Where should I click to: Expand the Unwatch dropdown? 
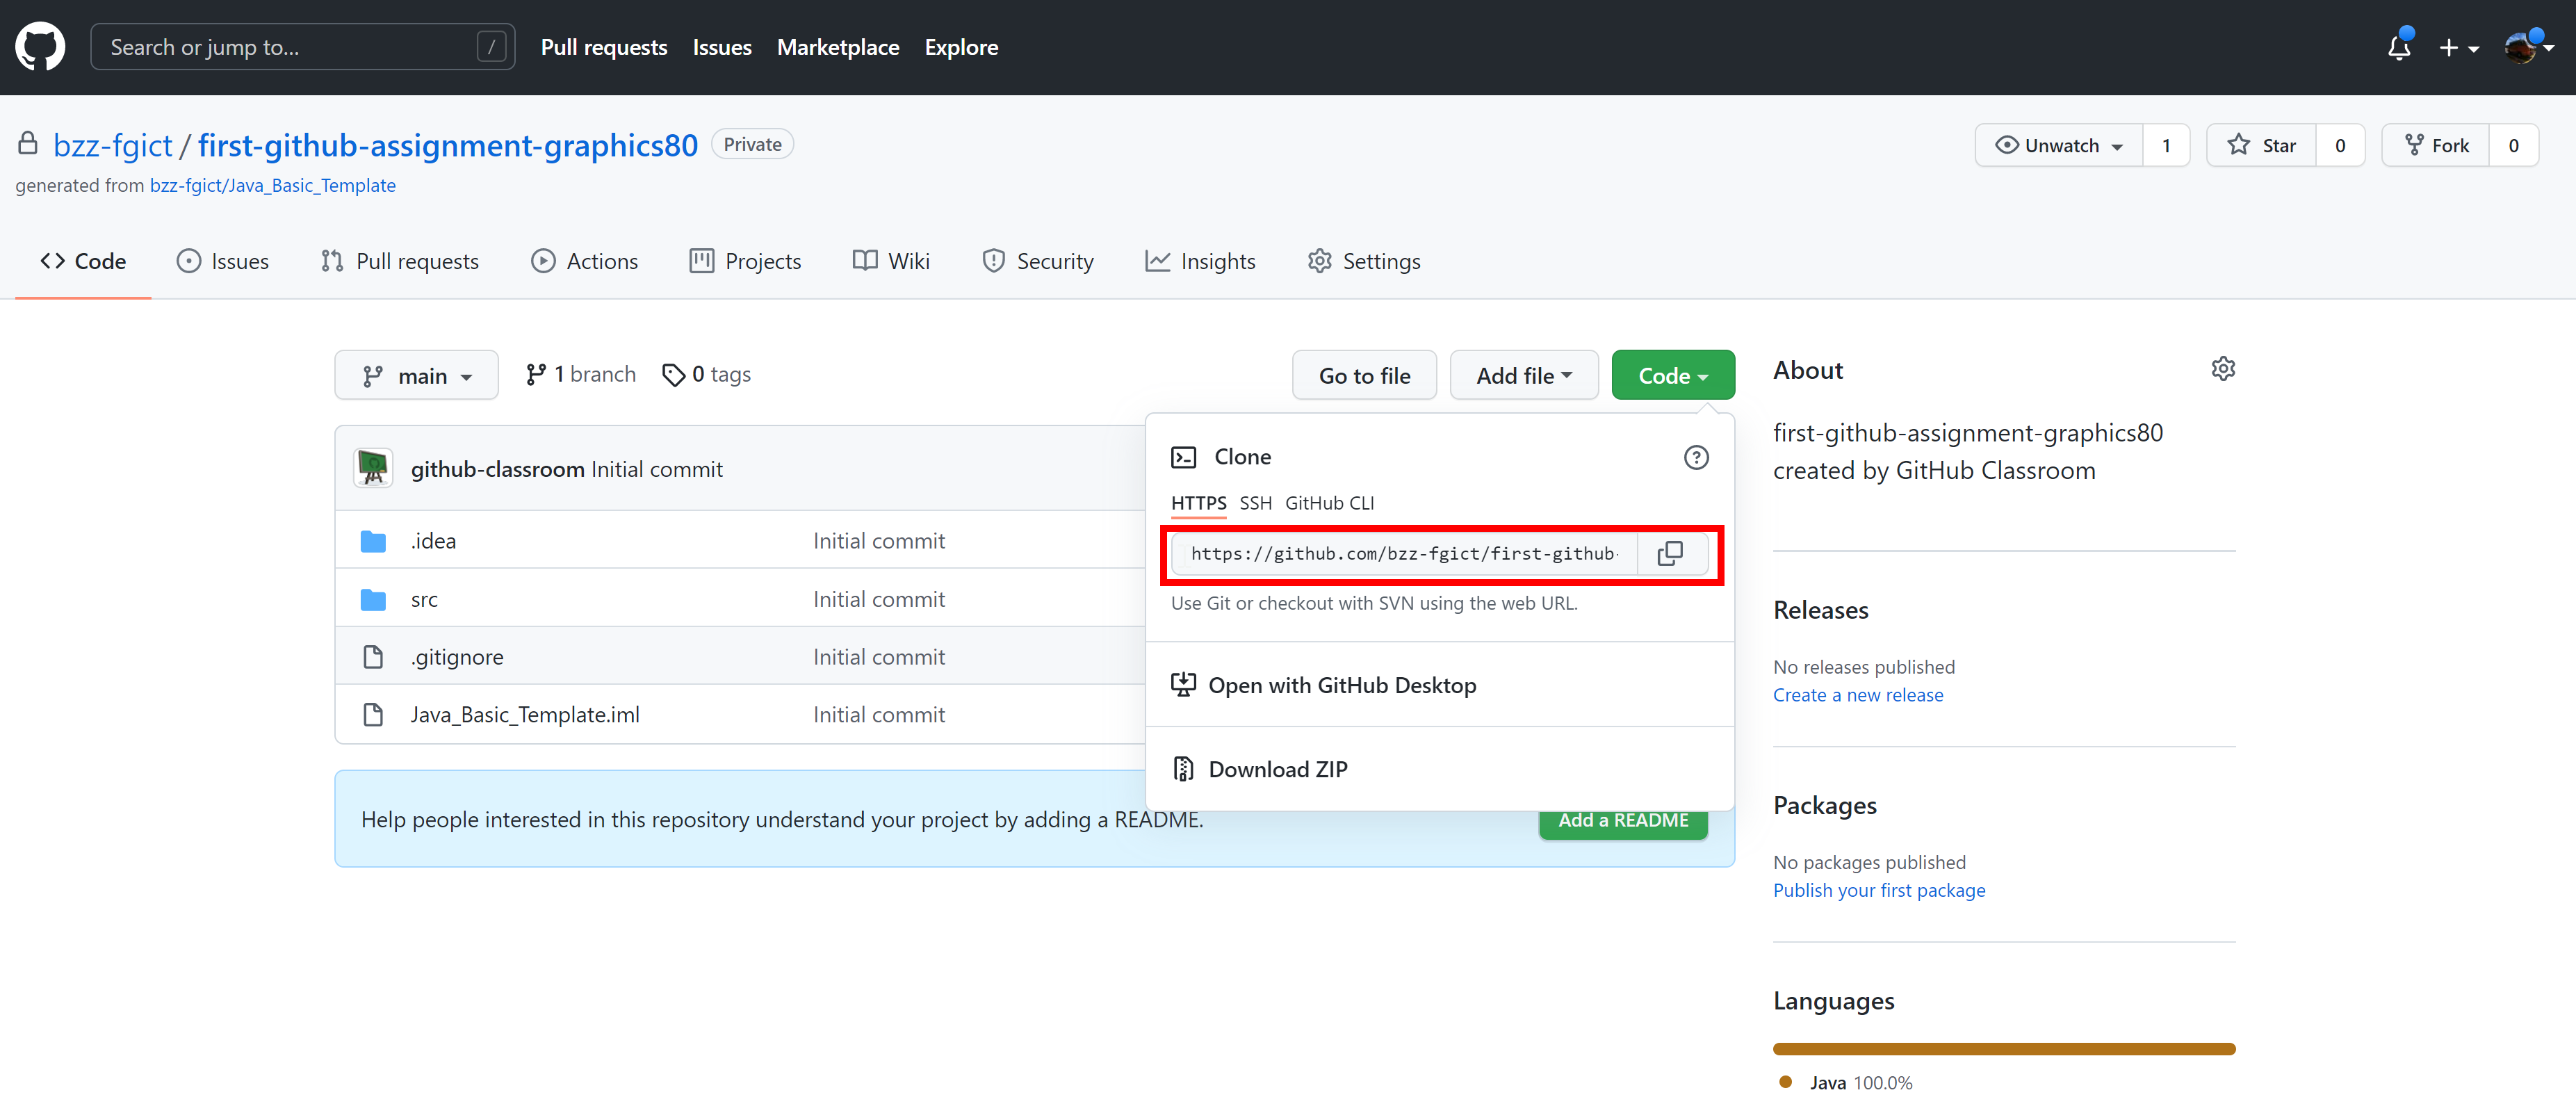point(2058,145)
